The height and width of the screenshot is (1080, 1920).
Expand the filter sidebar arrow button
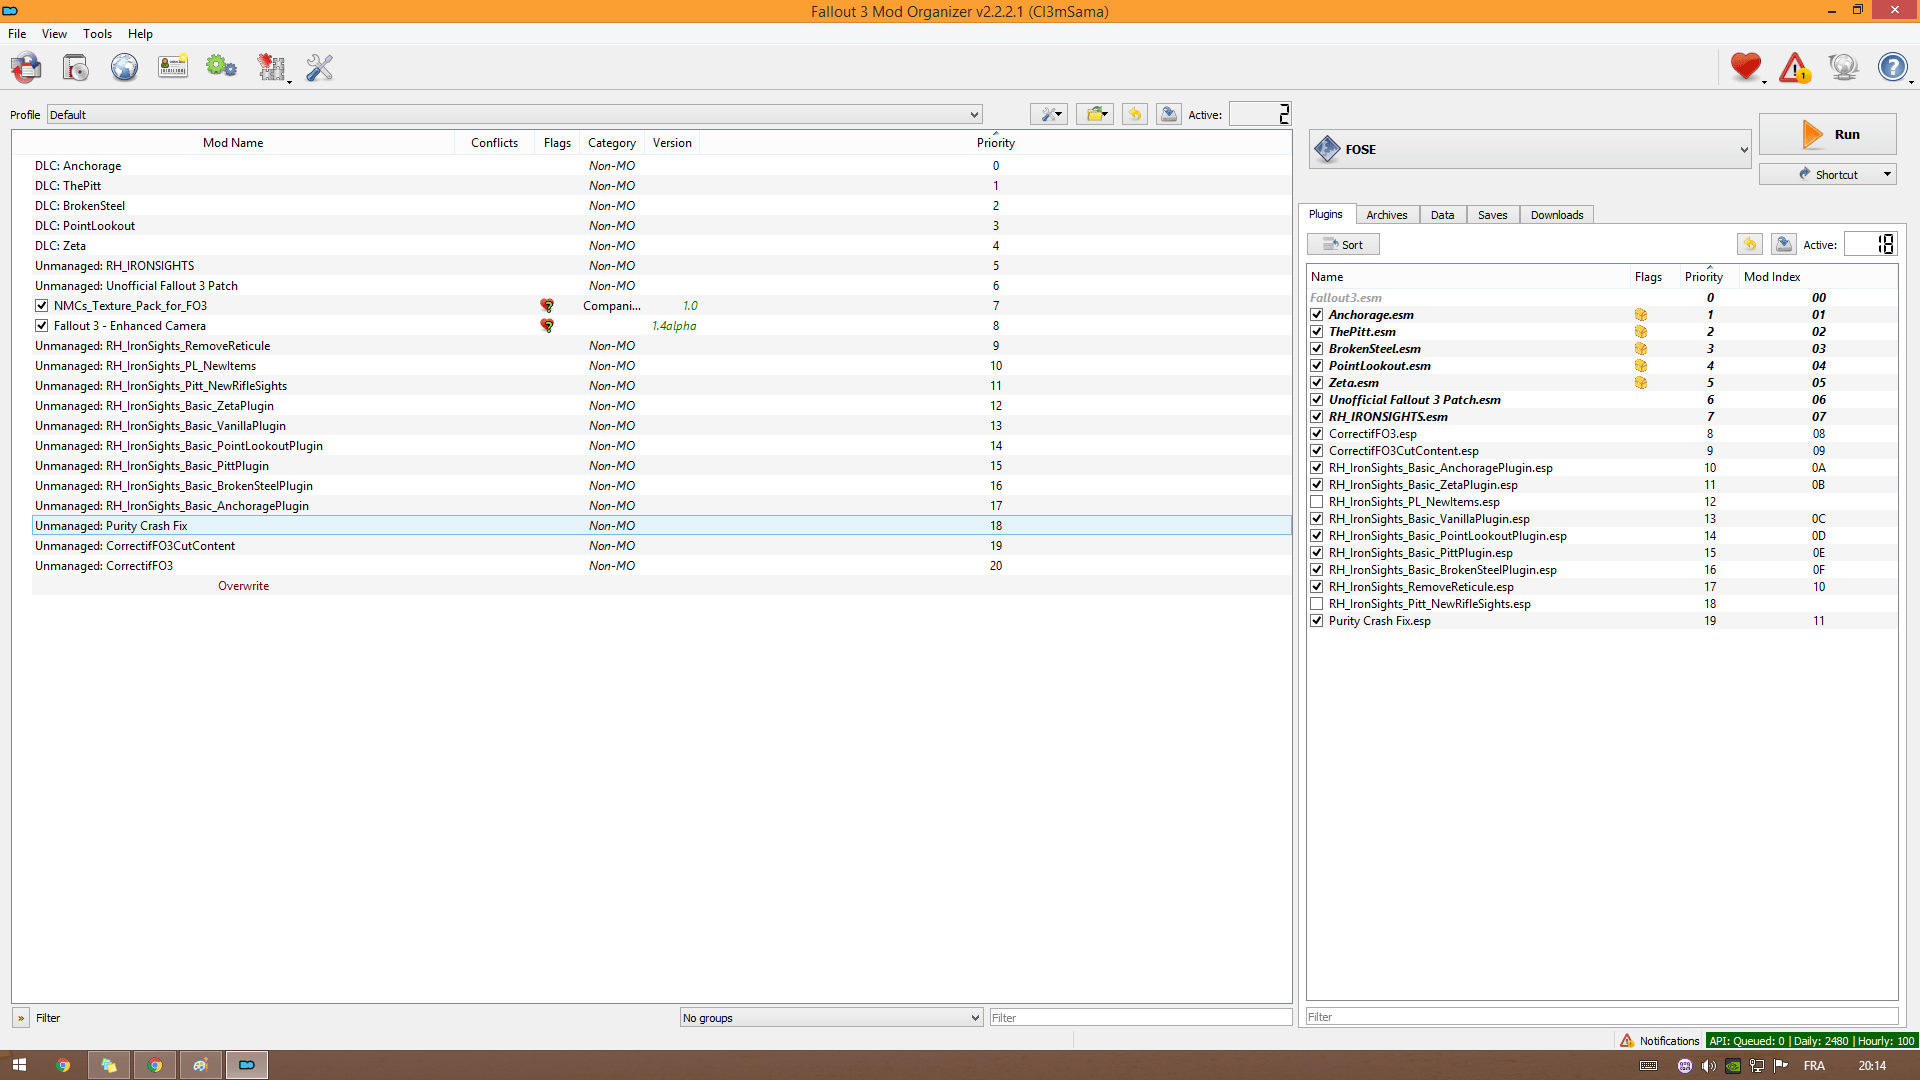pos(20,1018)
